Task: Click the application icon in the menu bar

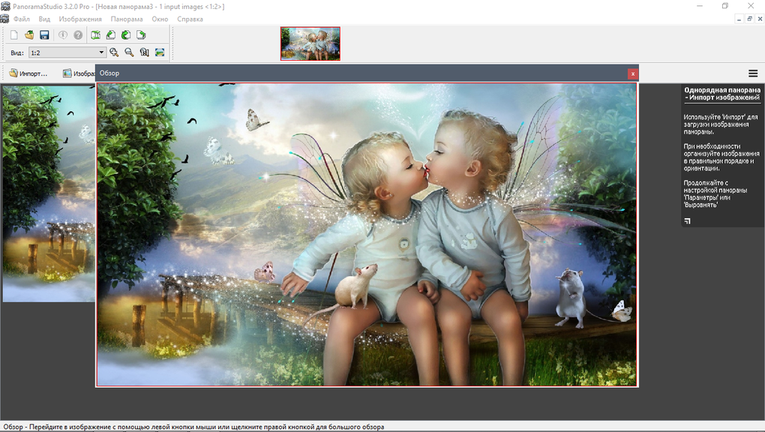Action: pos(4,19)
